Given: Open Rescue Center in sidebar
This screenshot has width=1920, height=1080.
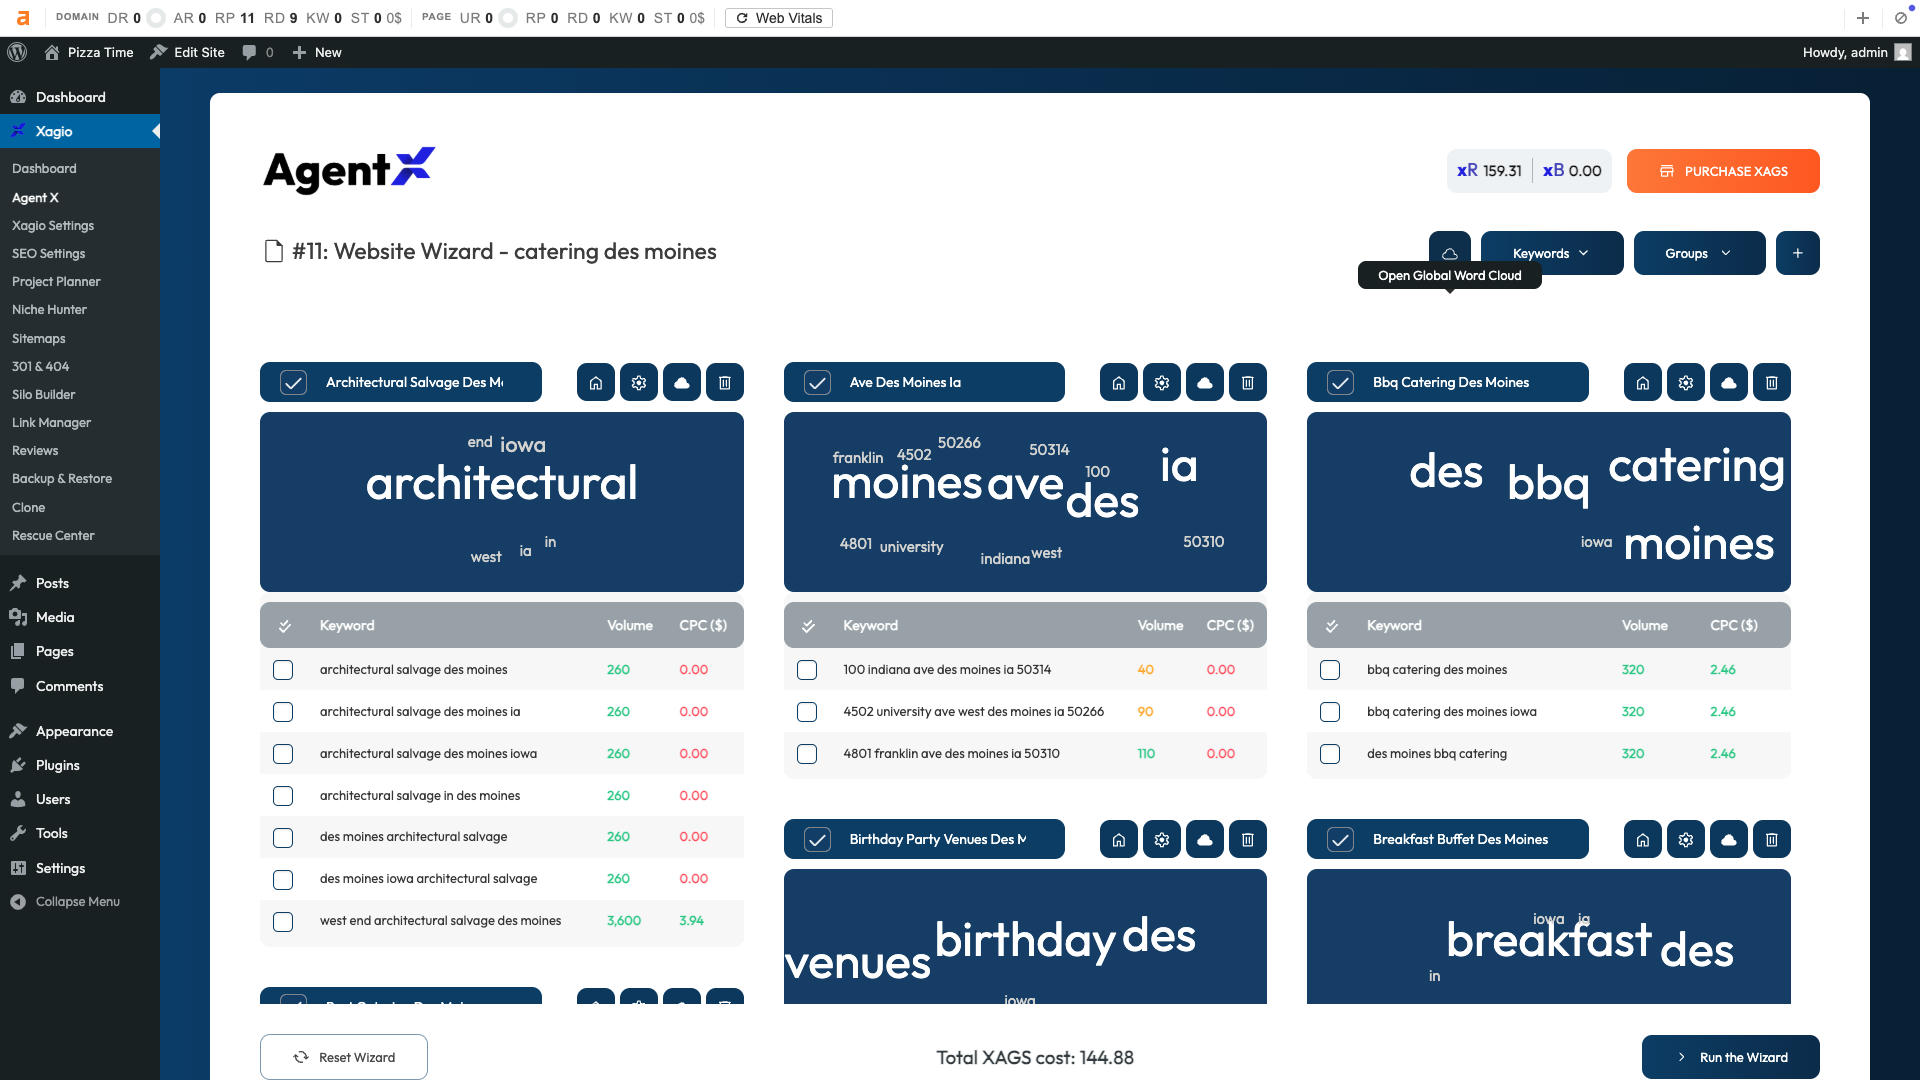Looking at the screenshot, I should [x=53, y=535].
